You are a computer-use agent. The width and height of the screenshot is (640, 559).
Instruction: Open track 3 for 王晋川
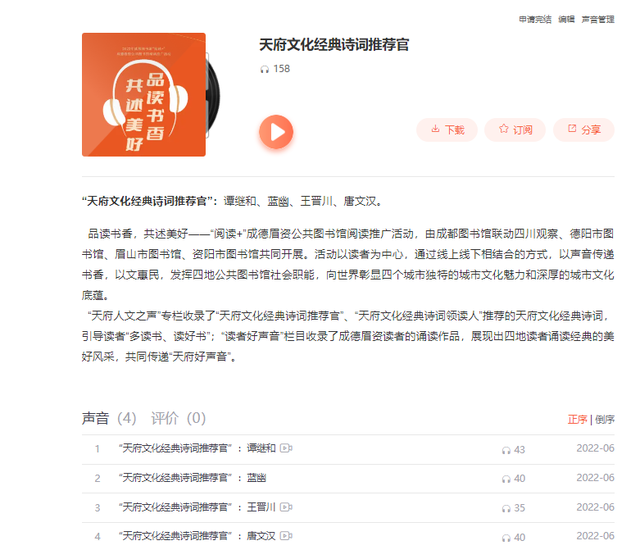197,507
